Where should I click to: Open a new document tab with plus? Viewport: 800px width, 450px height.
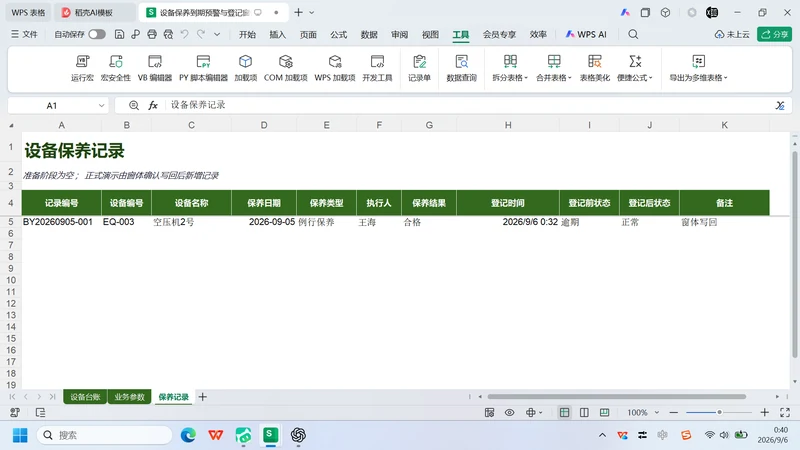pyautogui.click(x=298, y=12)
